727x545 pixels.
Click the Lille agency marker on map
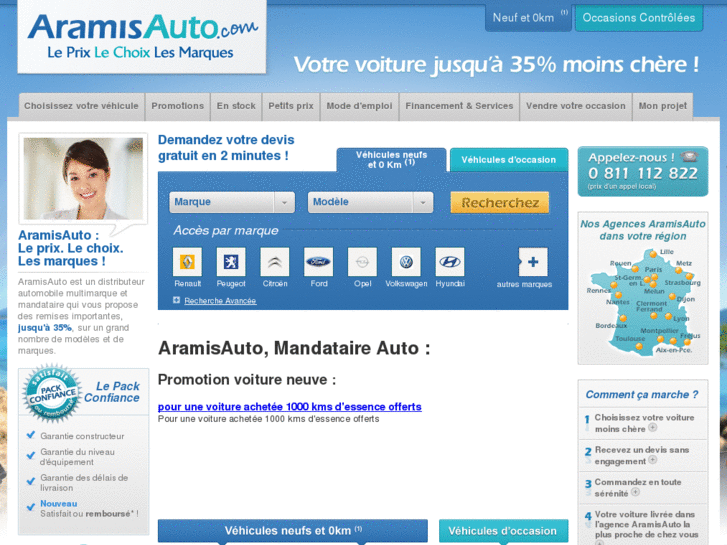[653, 254]
